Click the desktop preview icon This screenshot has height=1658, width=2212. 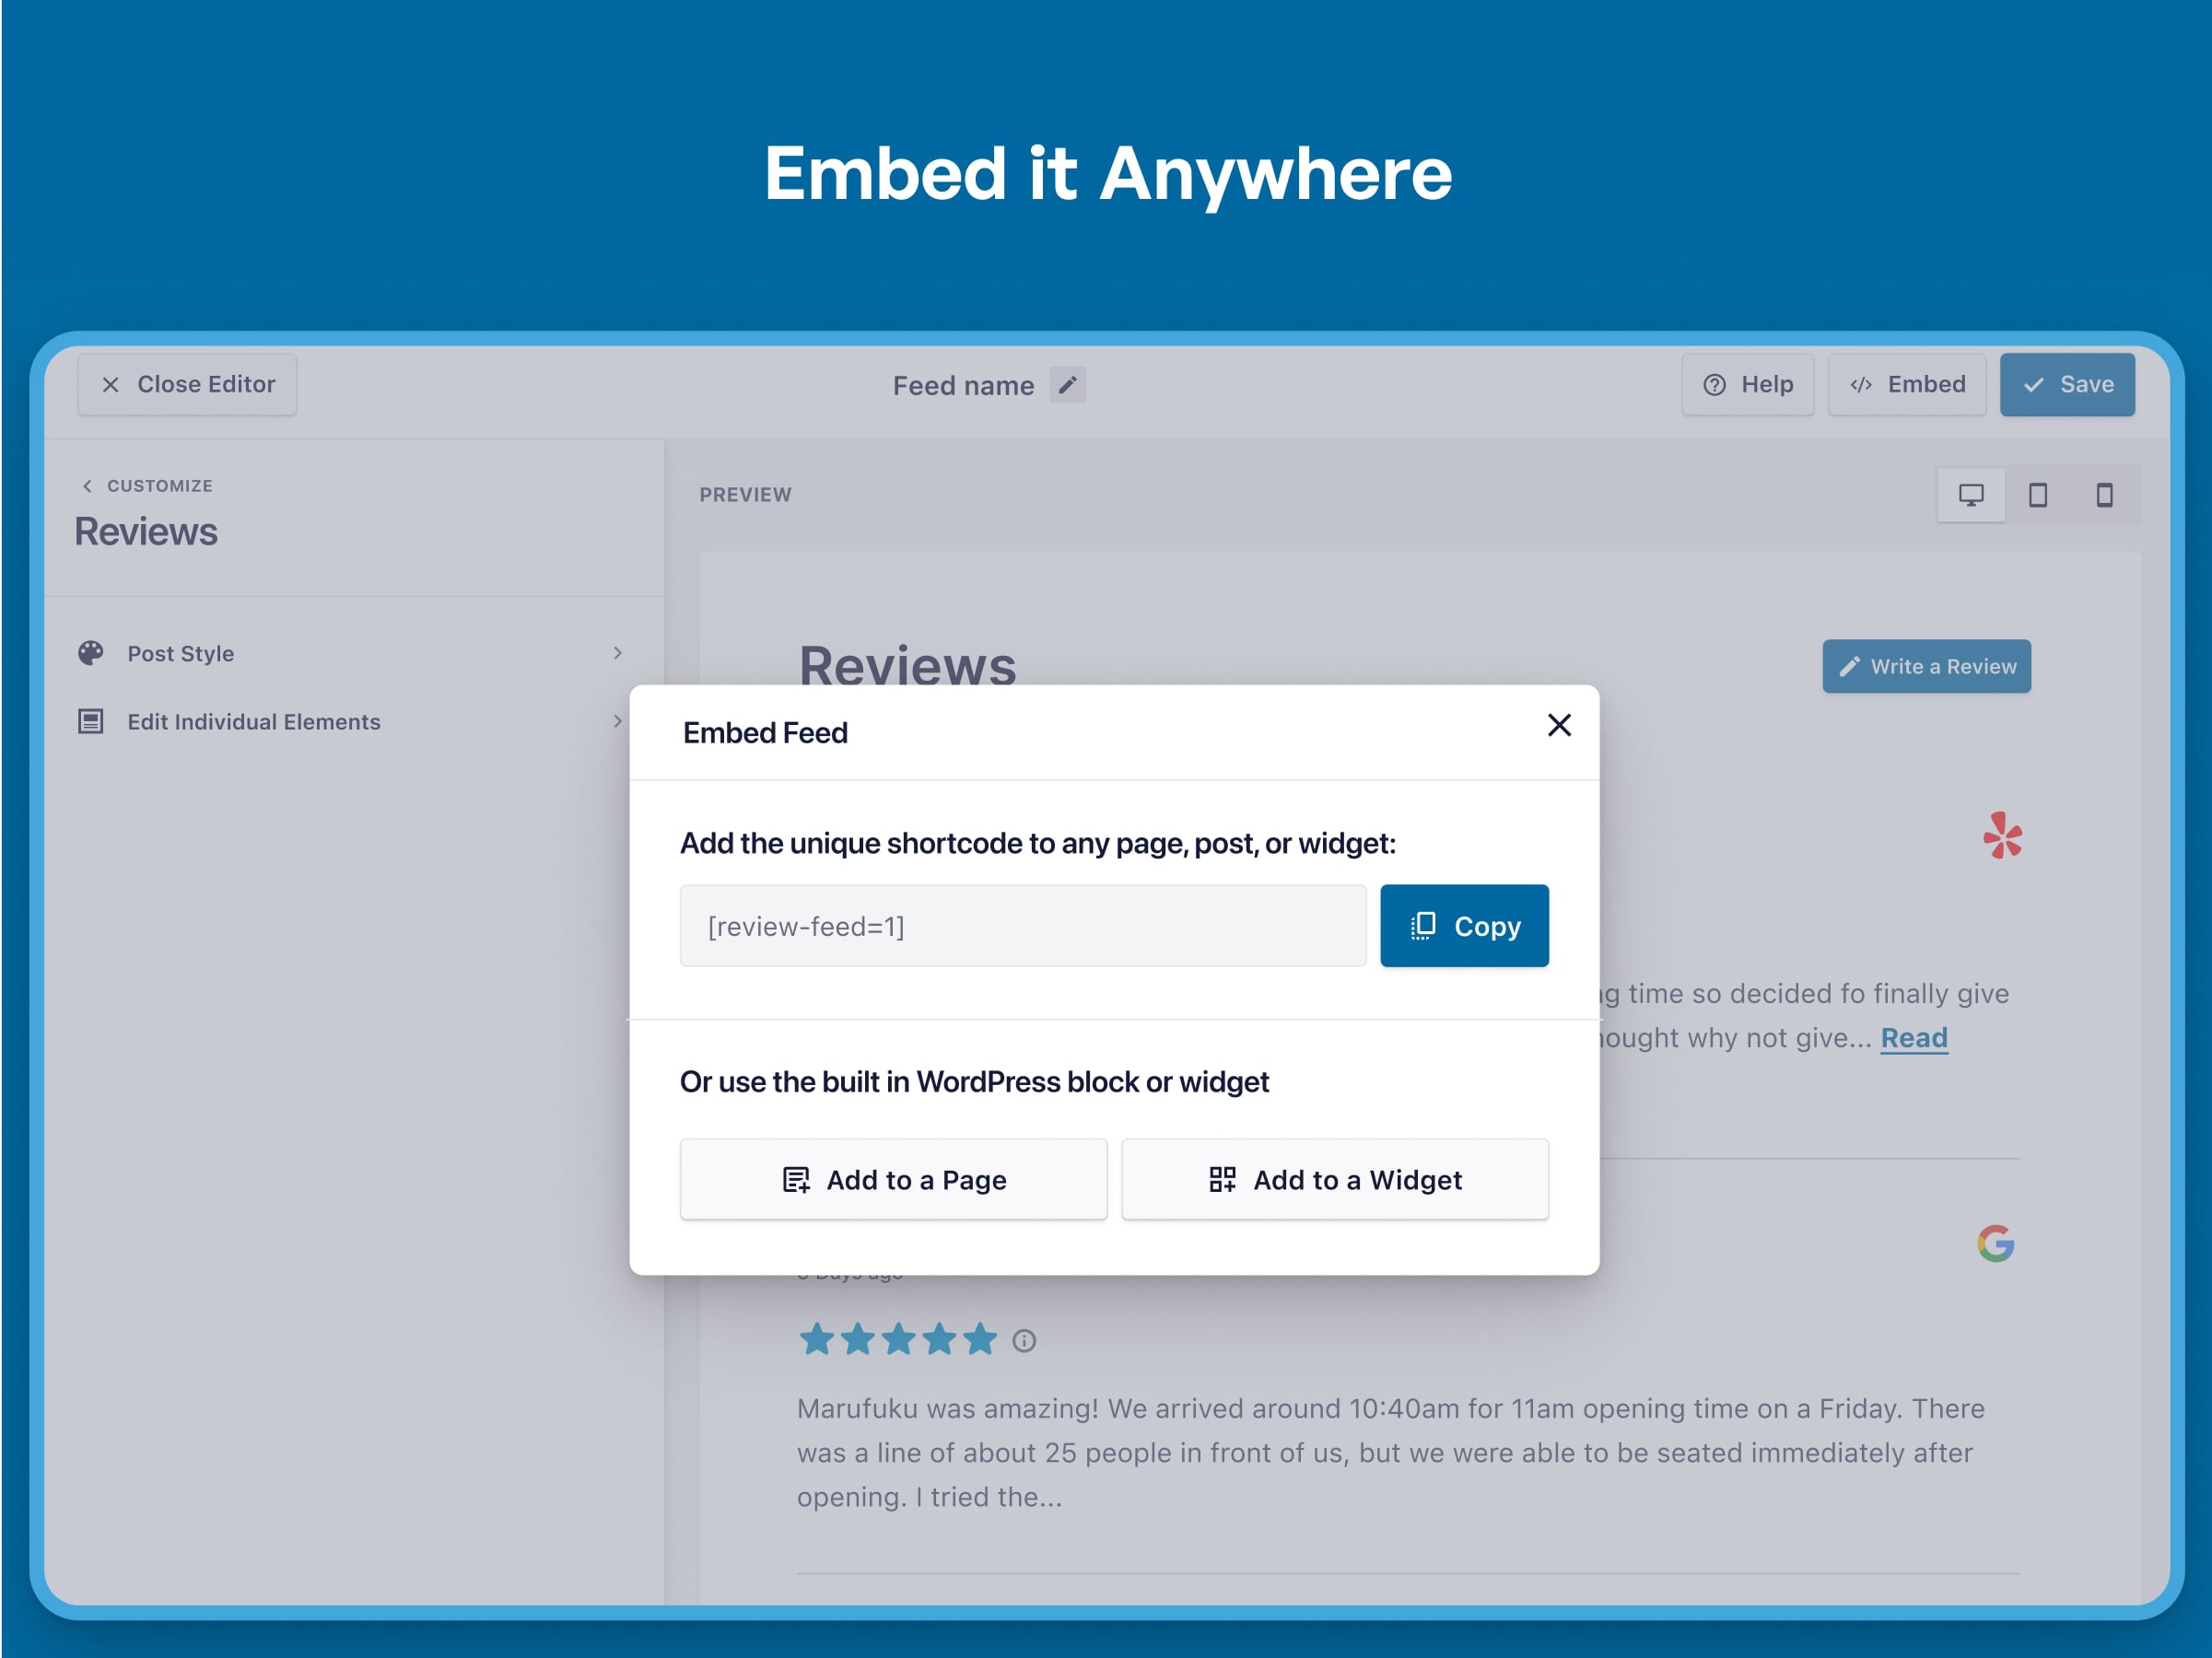click(1970, 495)
